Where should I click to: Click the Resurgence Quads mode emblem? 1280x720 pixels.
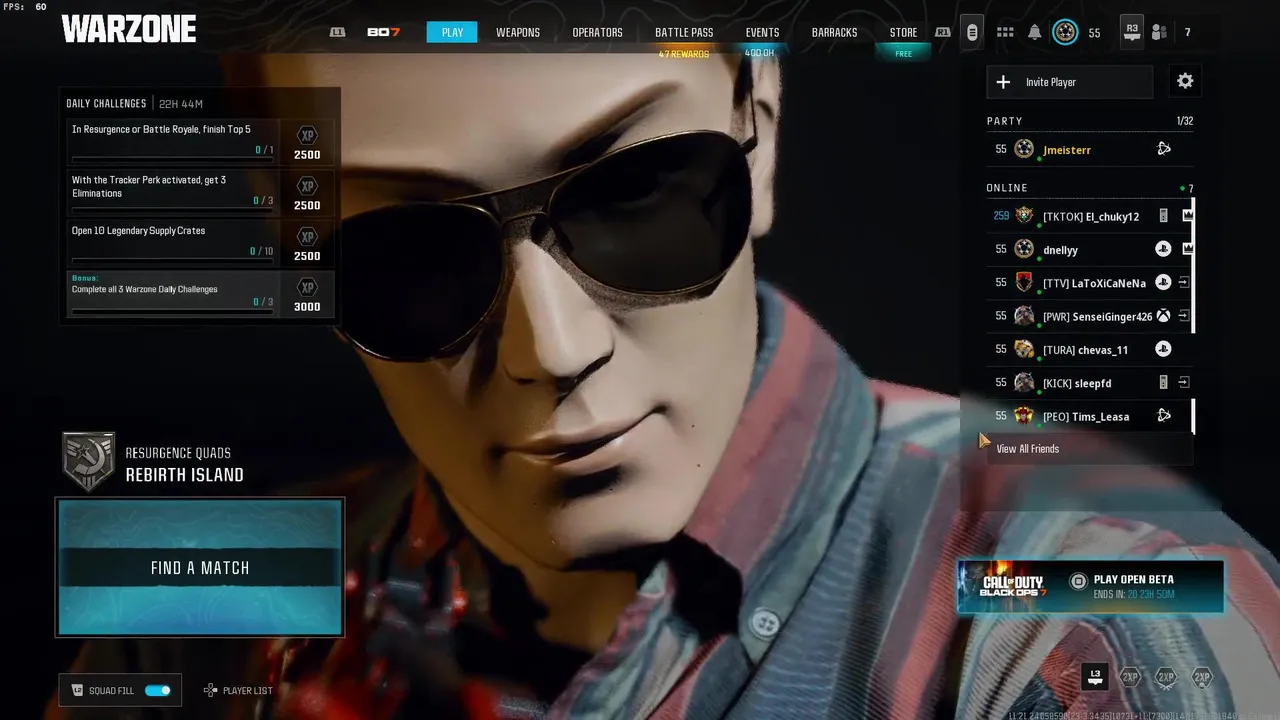coord(89,462)
